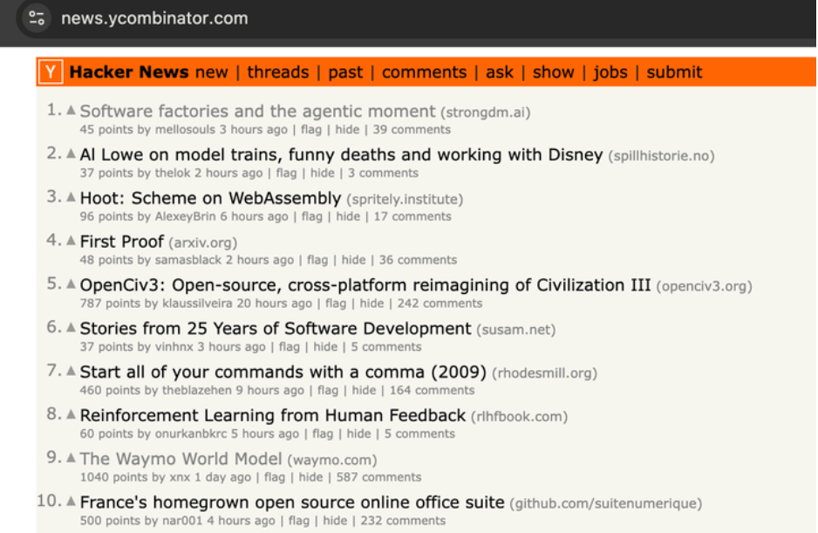The image size is (818, 533).
Task: View 5 comments on the susam.net story
Action: tap(386, 347)
